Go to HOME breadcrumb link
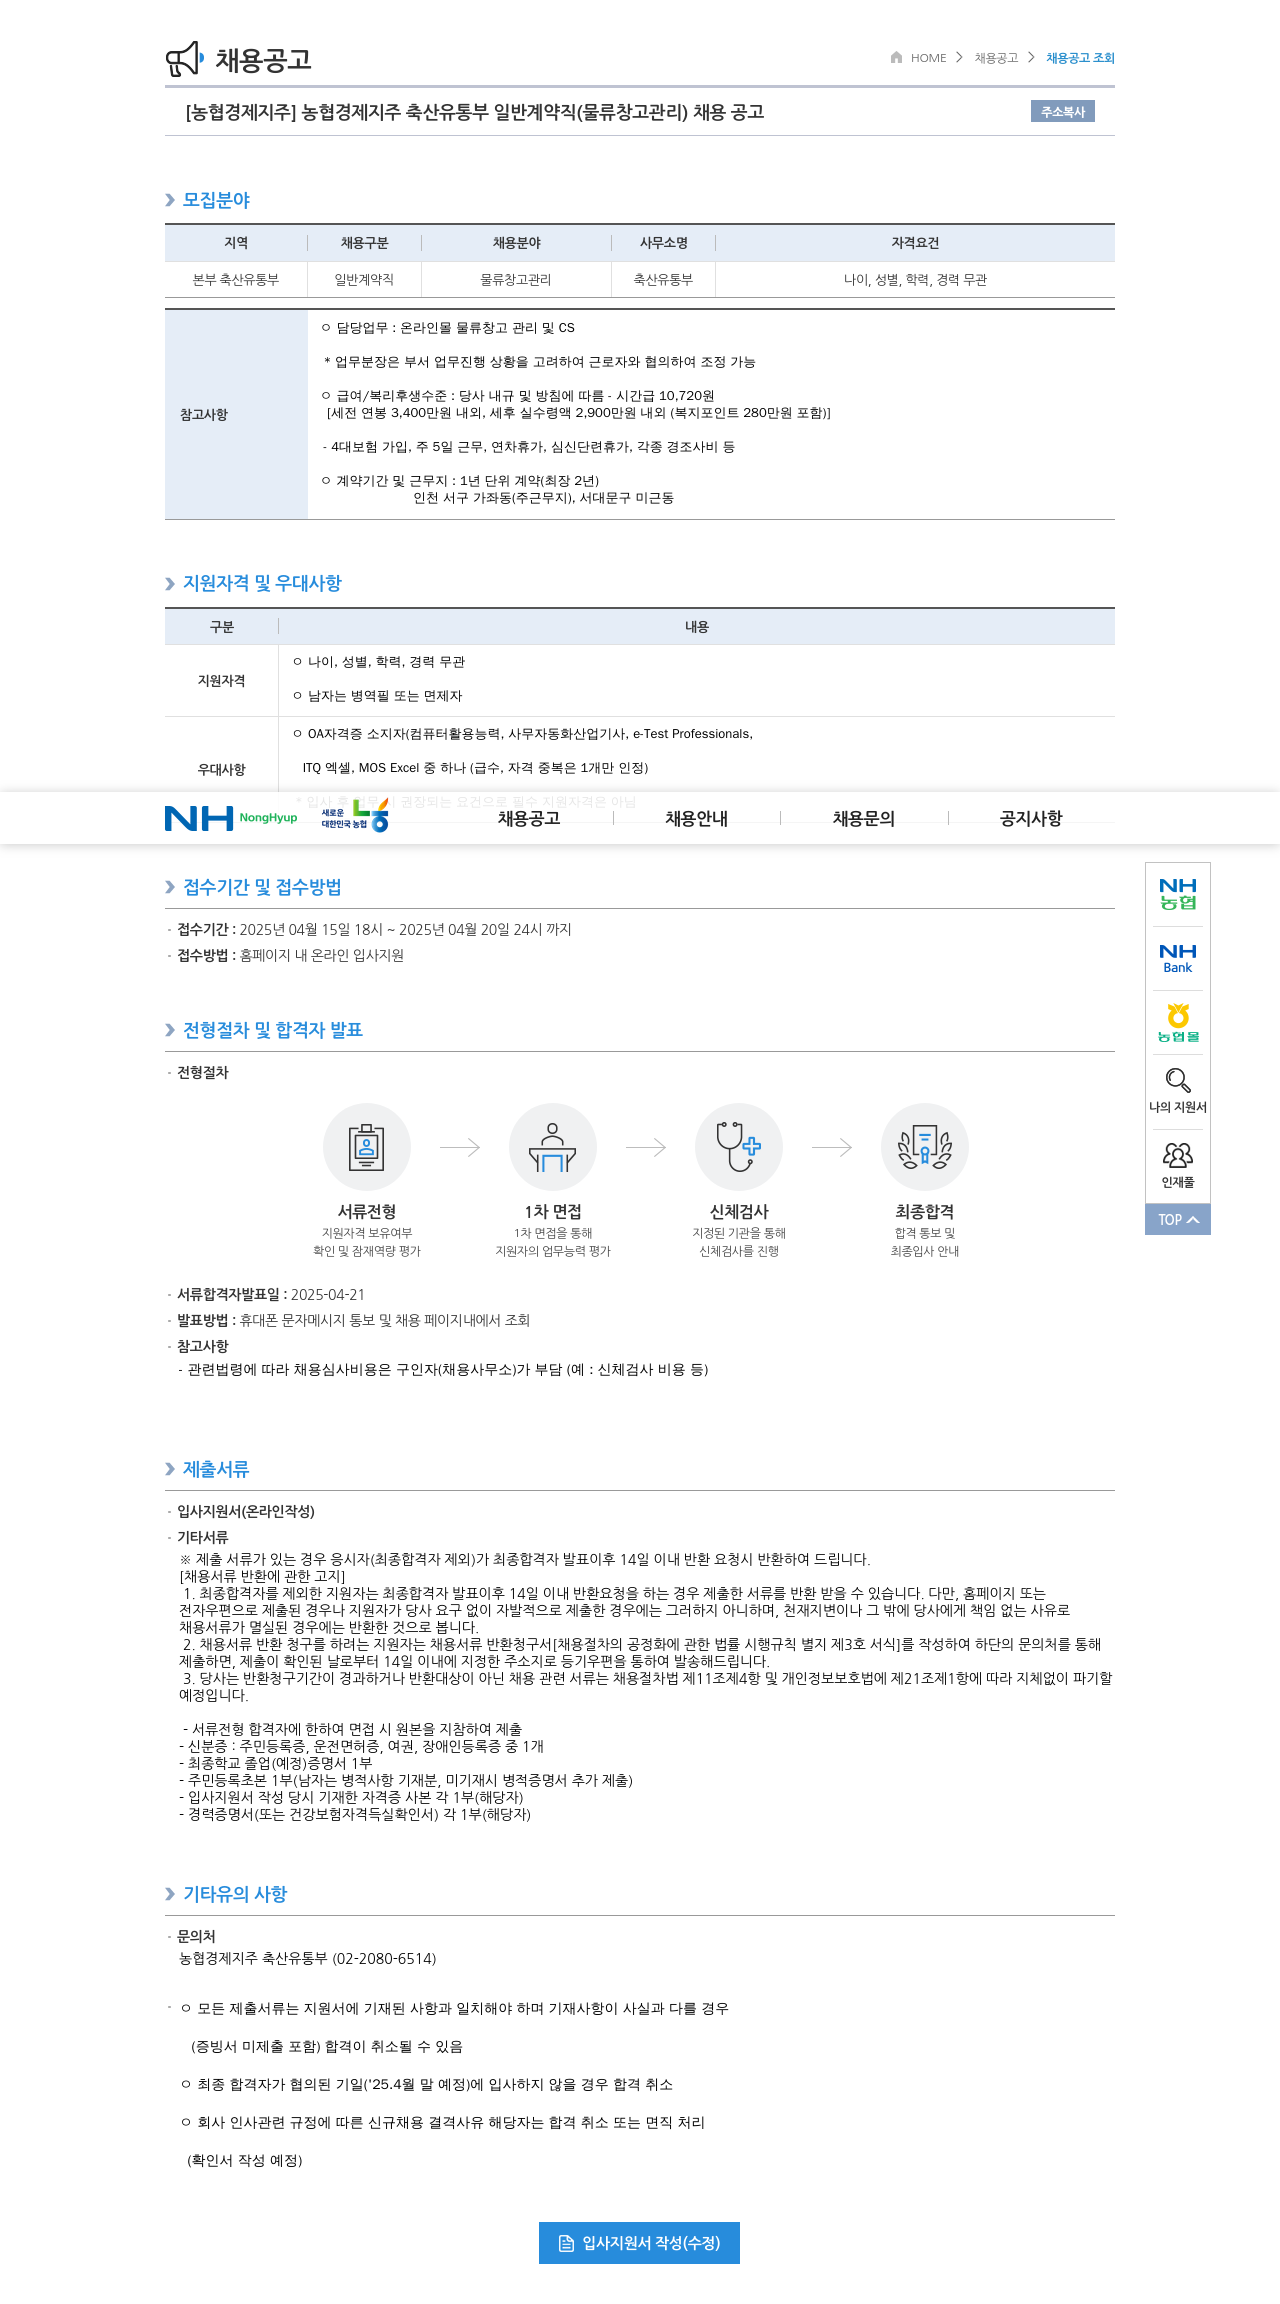 pos(928,58)
